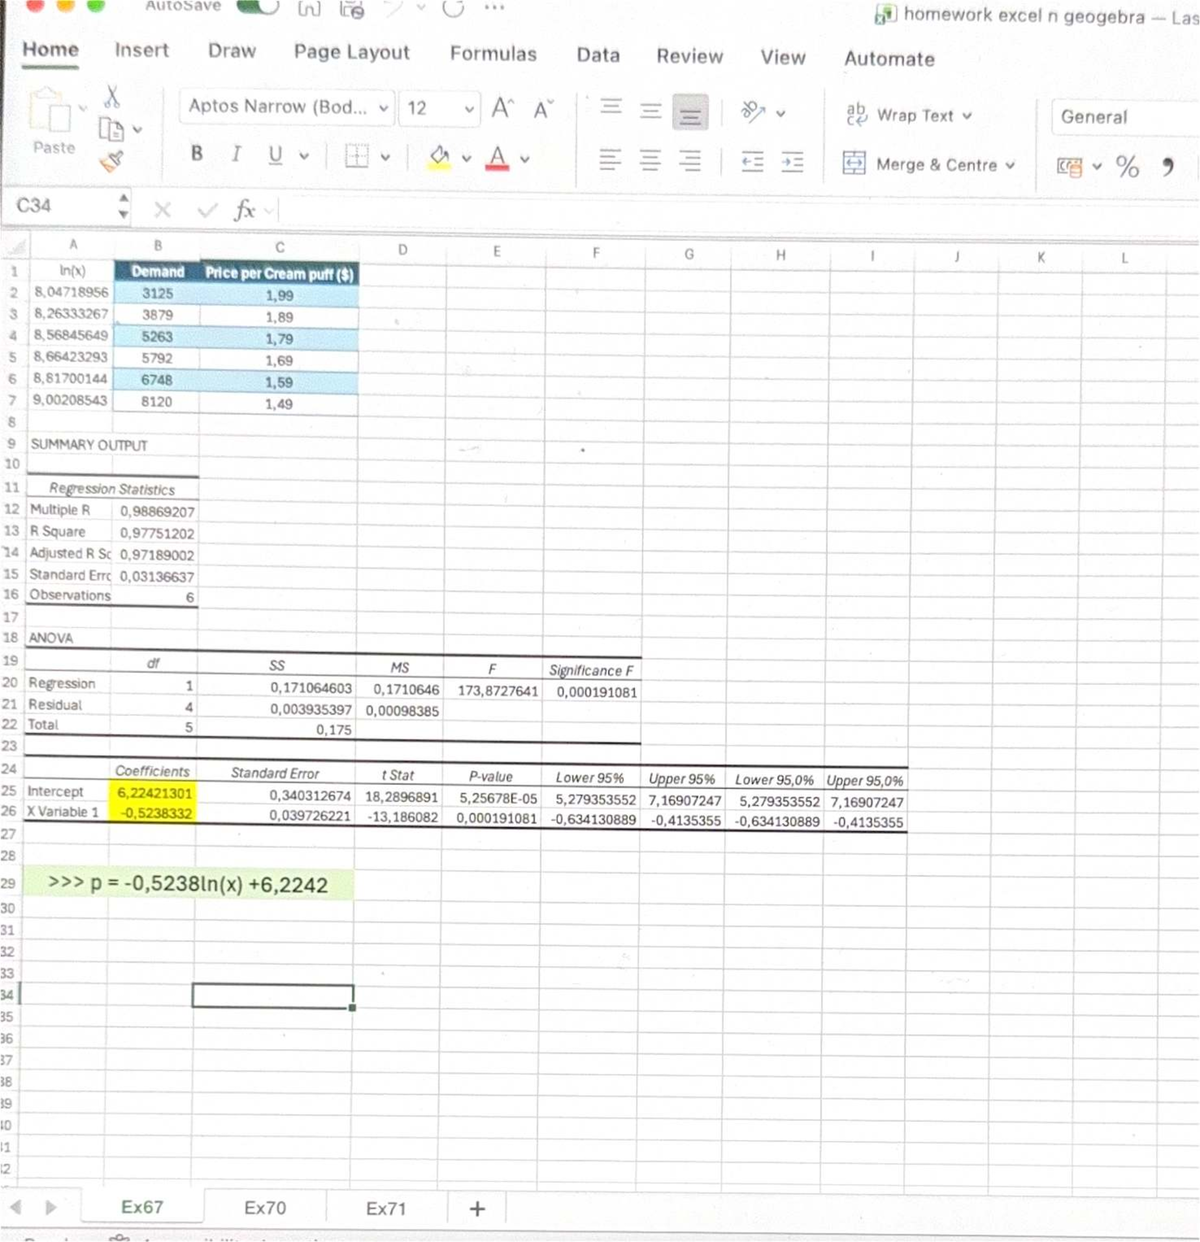Screen dimensions: 1200x1242
Task: Apply Percent number style
Action: [1128, 167]
